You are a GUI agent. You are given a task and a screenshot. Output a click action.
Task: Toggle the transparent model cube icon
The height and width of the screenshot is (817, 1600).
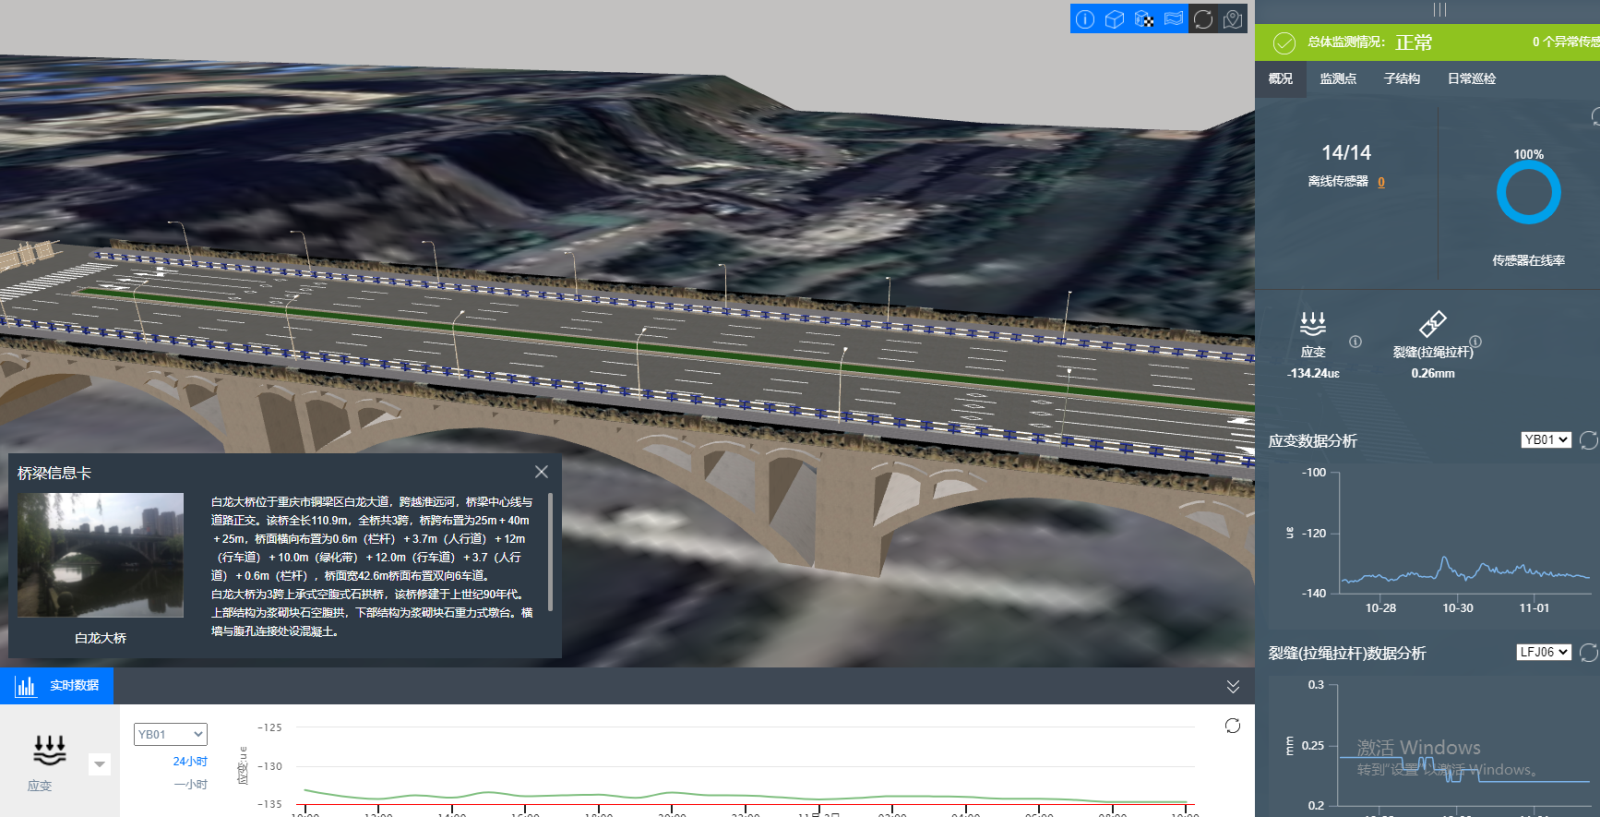(x=1144, y=19)
